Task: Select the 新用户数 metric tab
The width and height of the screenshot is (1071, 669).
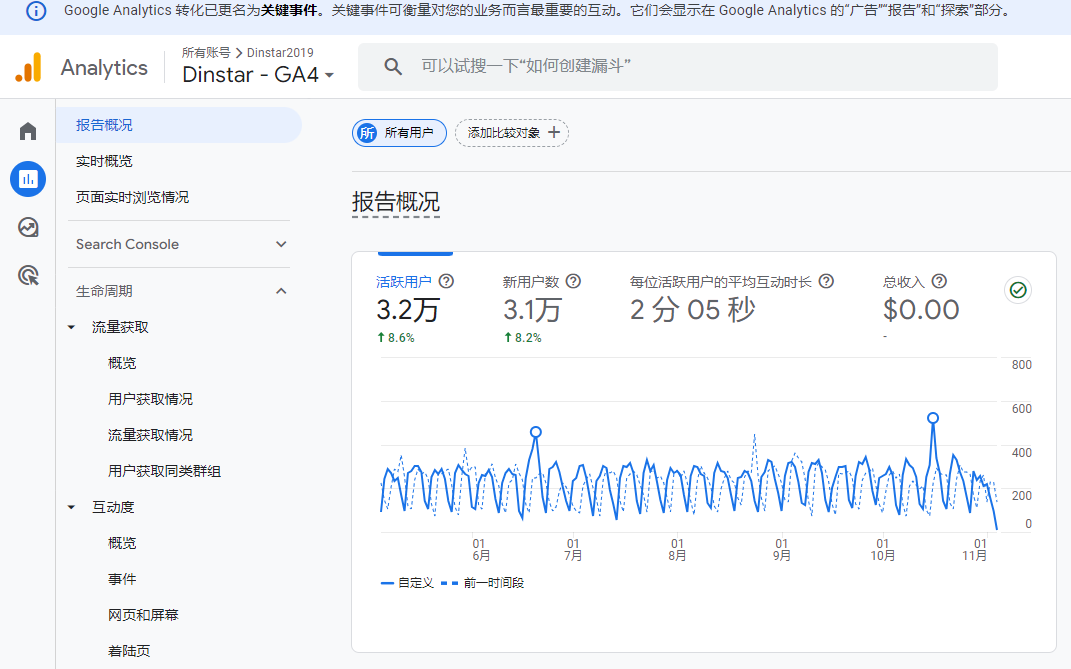Action: coord(531,282)
